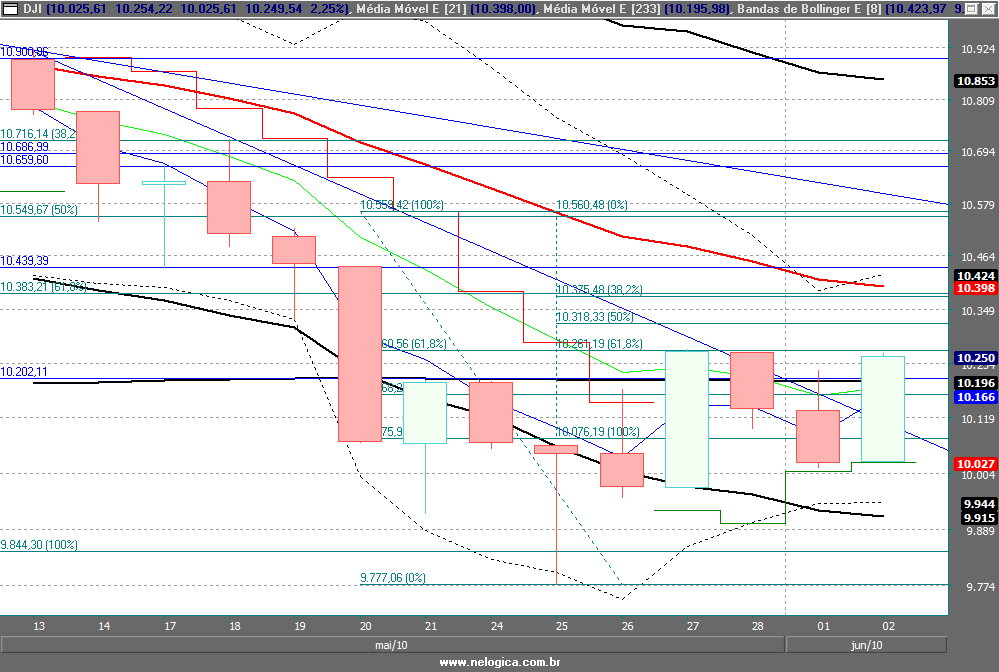
Task: Click the 10.398 red price tag
Action: 975,288
